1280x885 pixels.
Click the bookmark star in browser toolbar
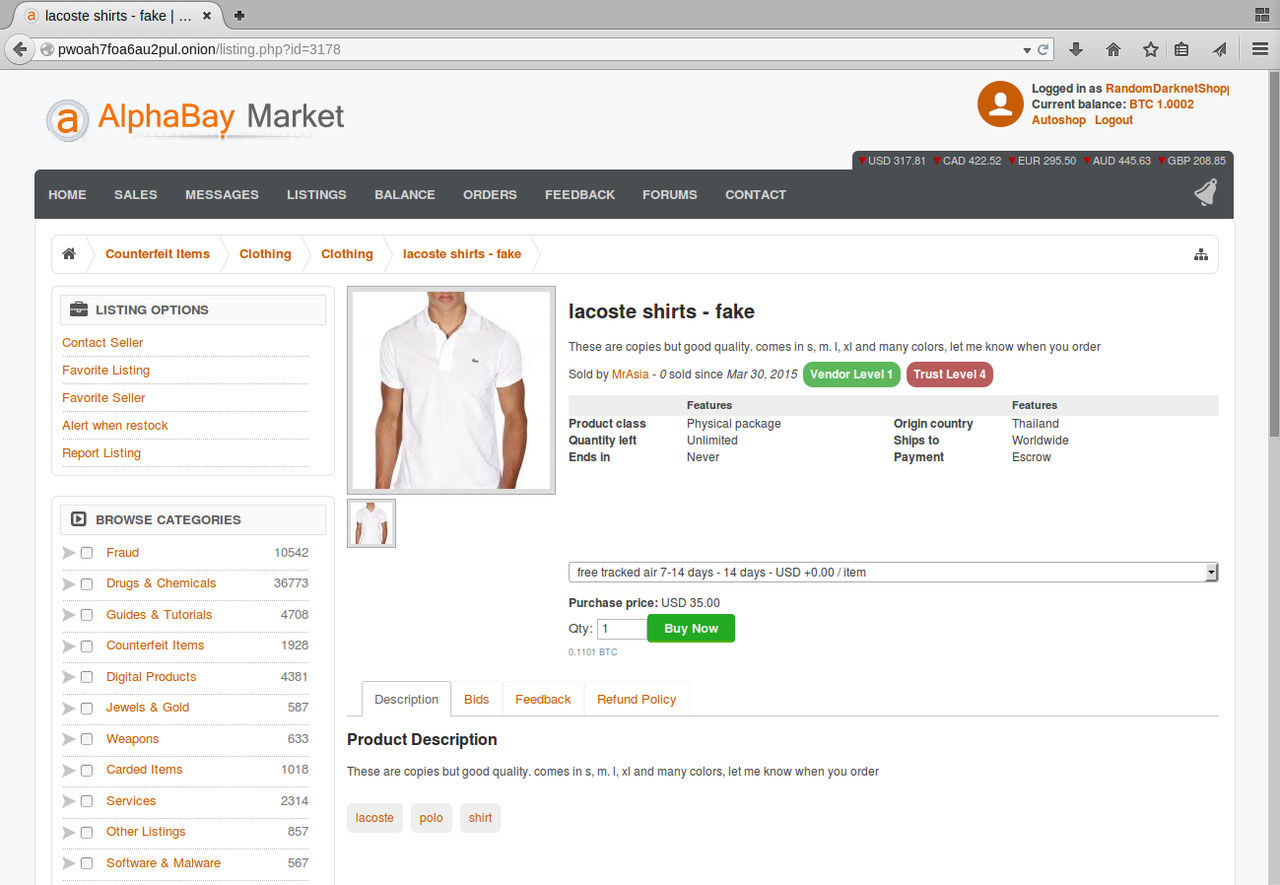coord(1150,49)
